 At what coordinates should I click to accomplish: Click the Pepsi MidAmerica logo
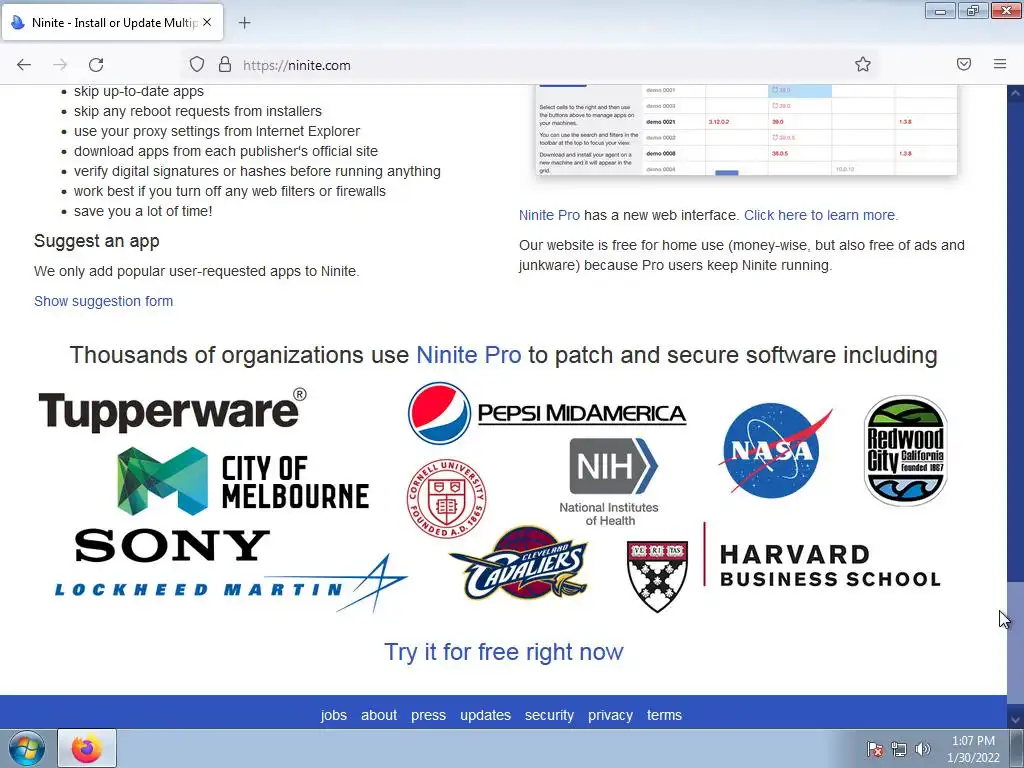(547, 413)
